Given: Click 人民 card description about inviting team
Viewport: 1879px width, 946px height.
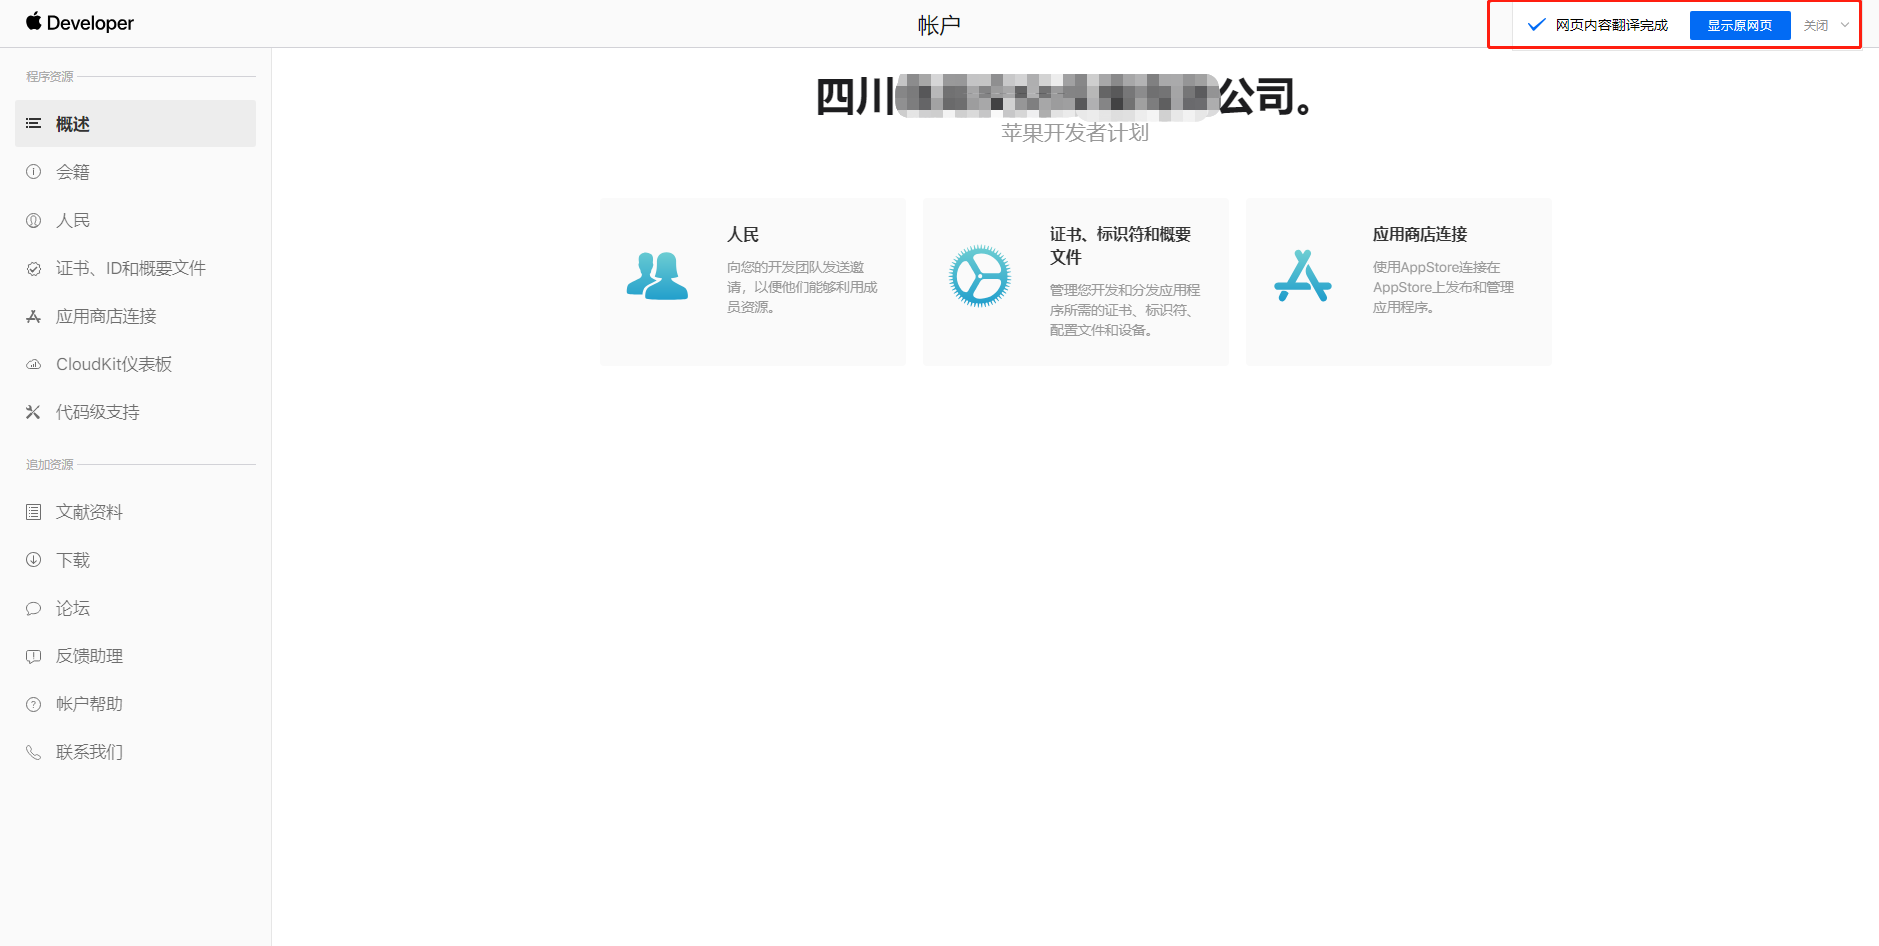Looking at the screenshot, I should coord(802,287).
